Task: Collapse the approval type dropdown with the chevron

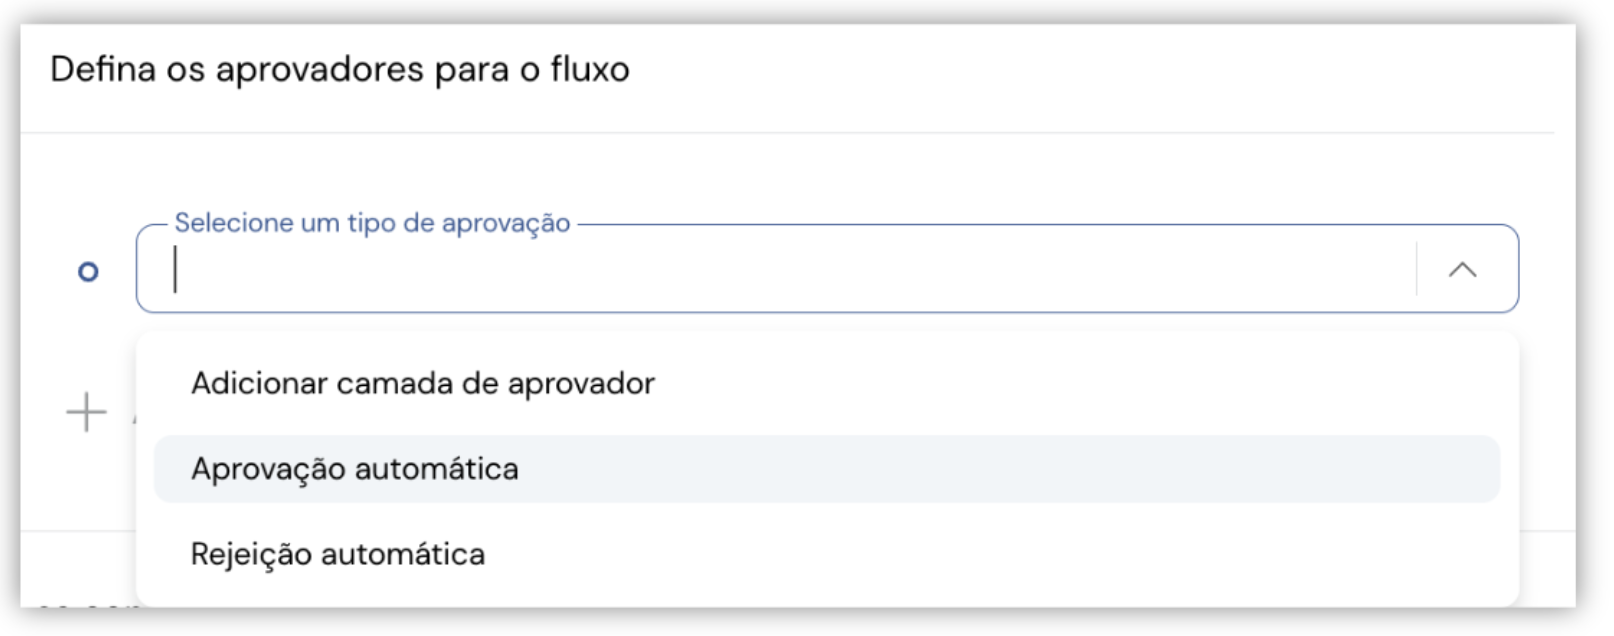Action: (x=1462, y=269)
